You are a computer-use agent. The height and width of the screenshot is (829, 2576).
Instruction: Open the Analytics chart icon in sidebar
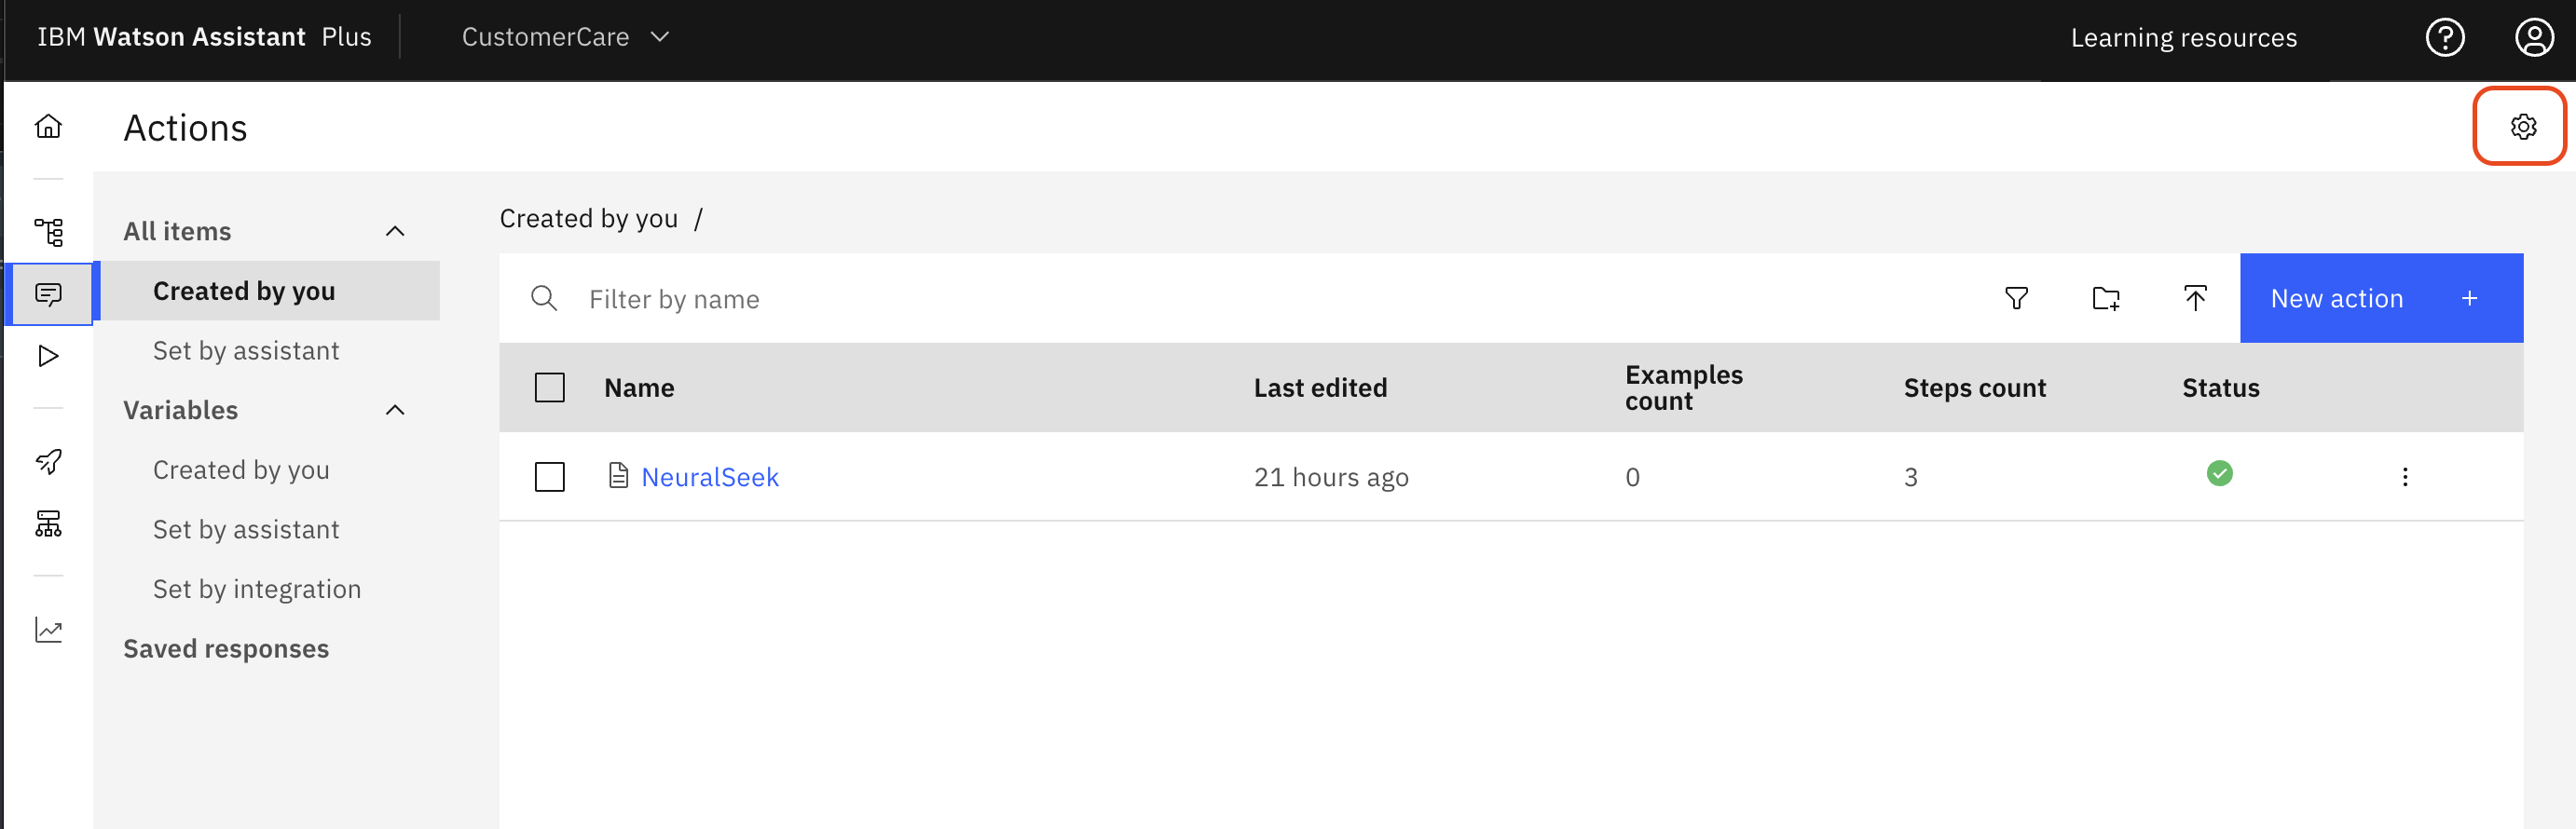[48, 629]
